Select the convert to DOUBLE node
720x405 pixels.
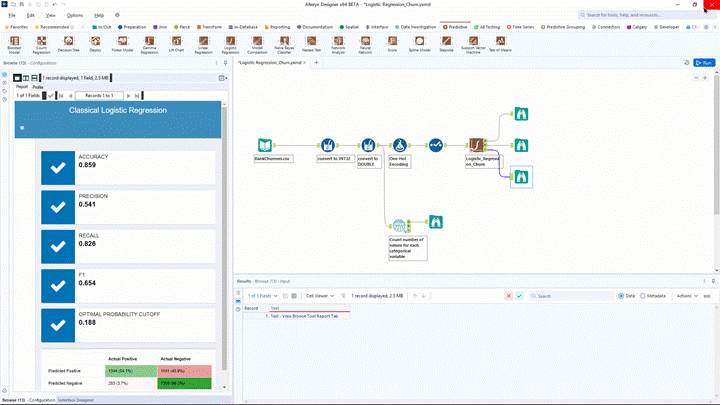[368, 145]
